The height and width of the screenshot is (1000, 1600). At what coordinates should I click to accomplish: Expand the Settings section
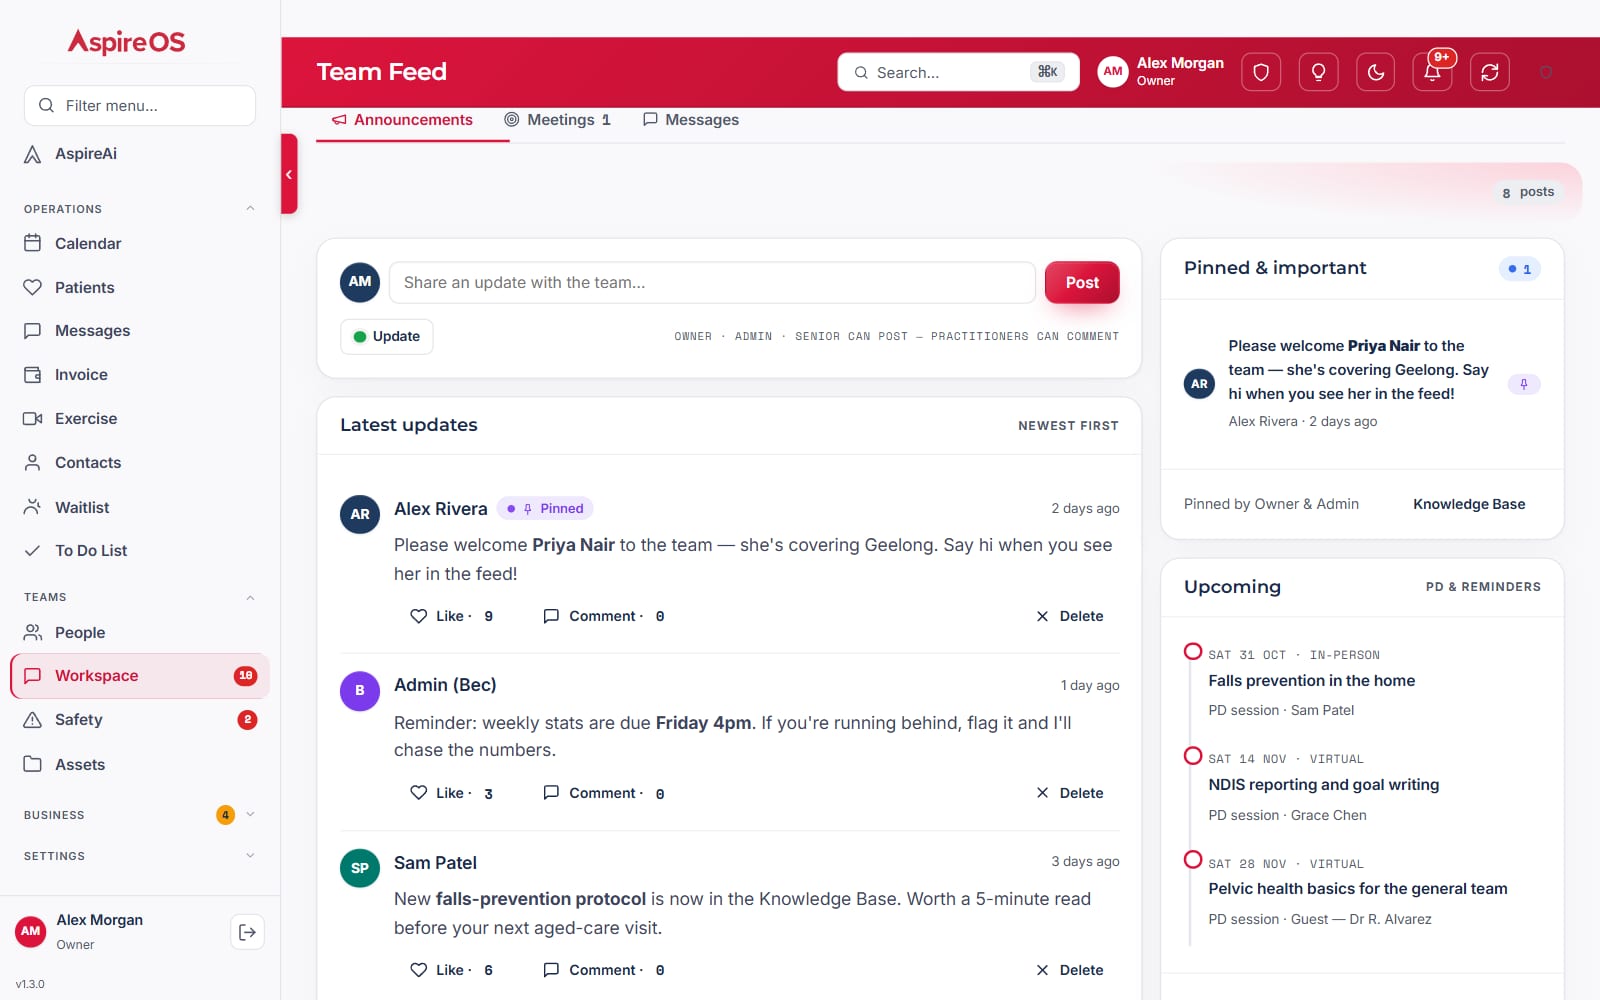pos(140,856)
